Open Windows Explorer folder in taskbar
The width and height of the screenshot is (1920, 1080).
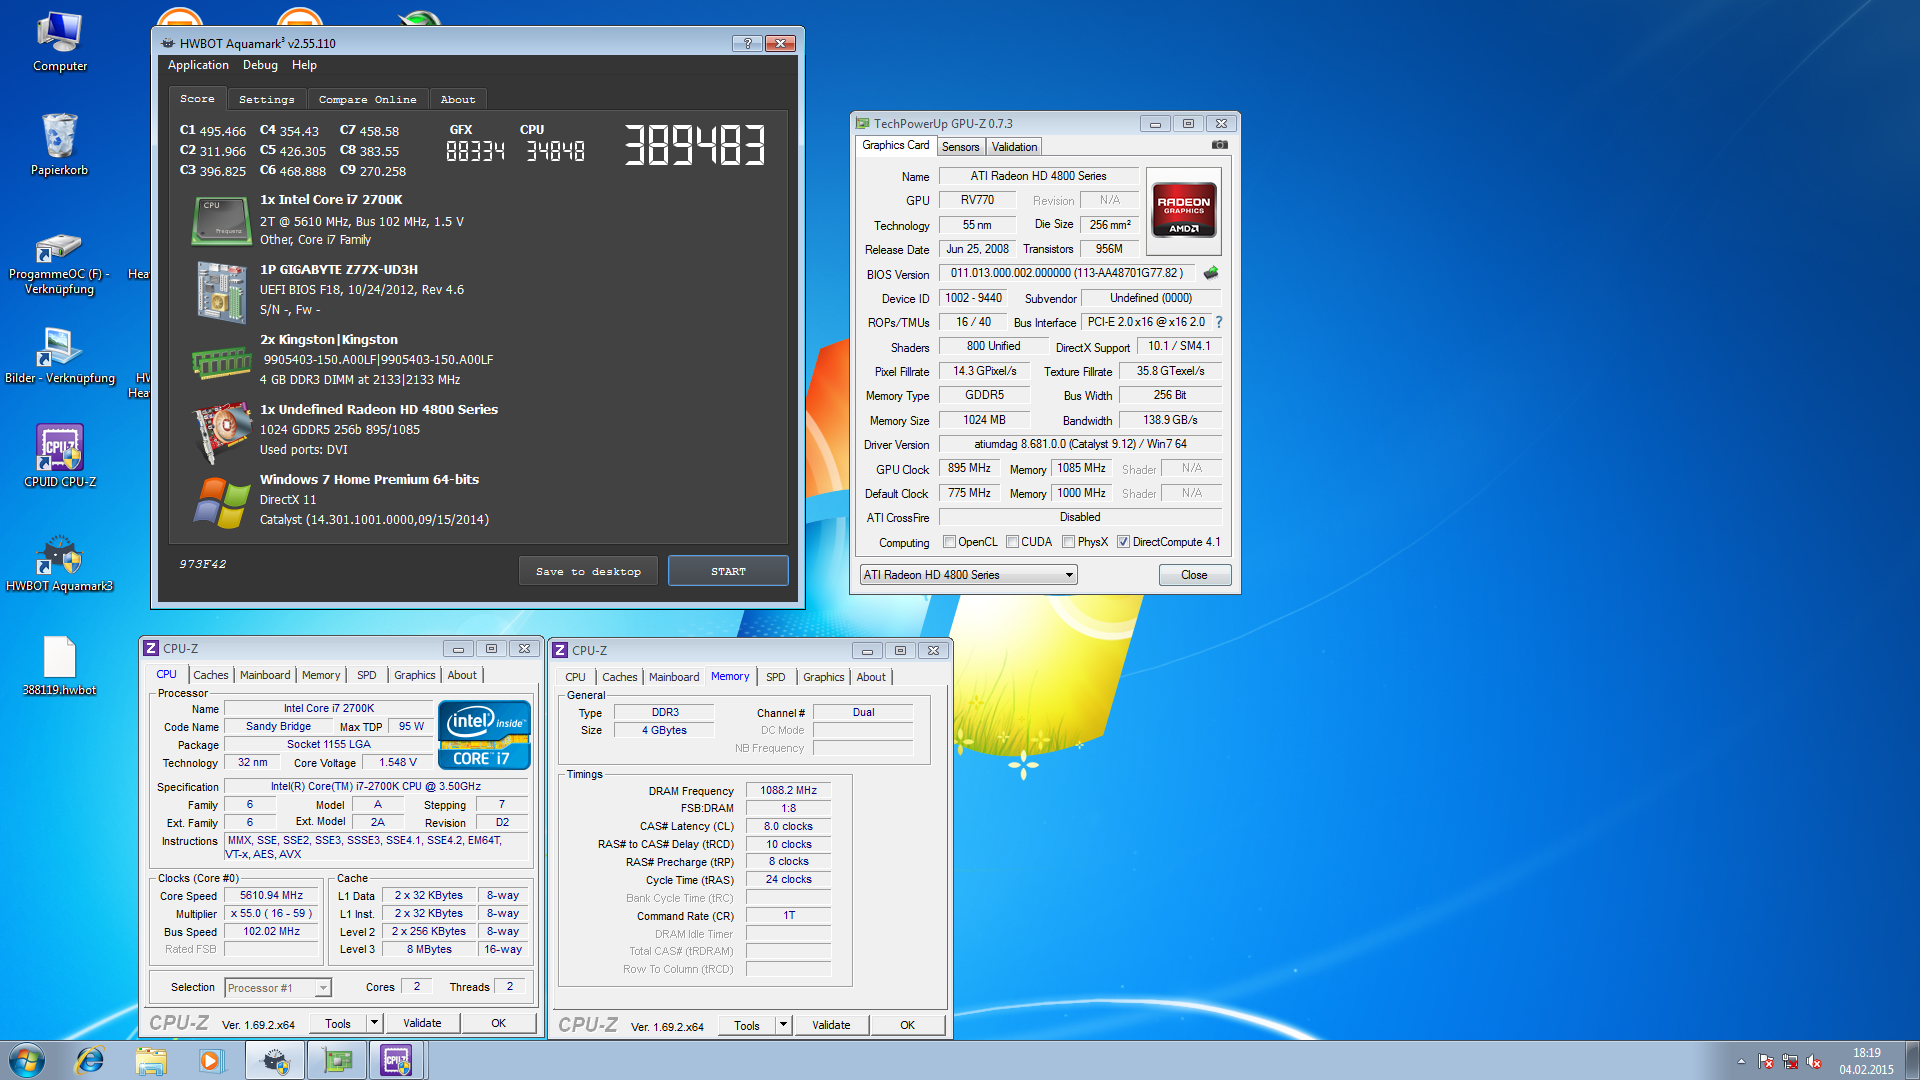tap(151, 1060)
